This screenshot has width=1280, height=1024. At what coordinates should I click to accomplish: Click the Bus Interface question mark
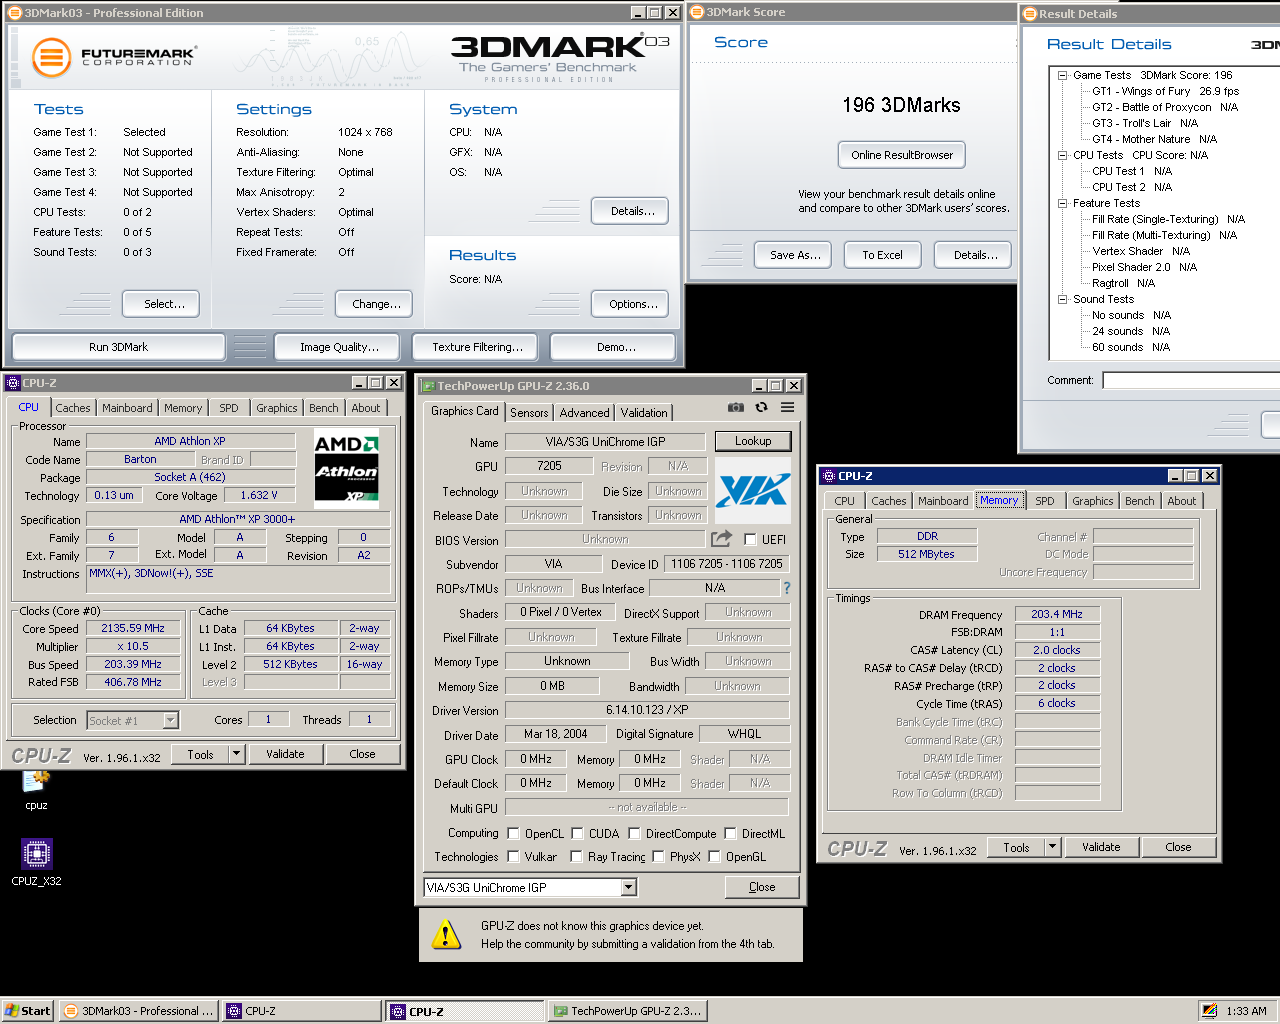point(787,588)
